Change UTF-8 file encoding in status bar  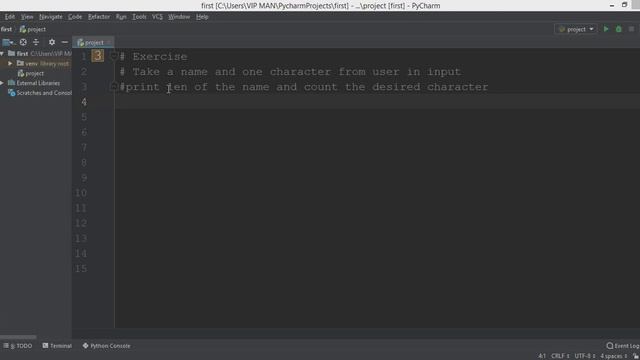pyautogui.click(x=584, y=356)
